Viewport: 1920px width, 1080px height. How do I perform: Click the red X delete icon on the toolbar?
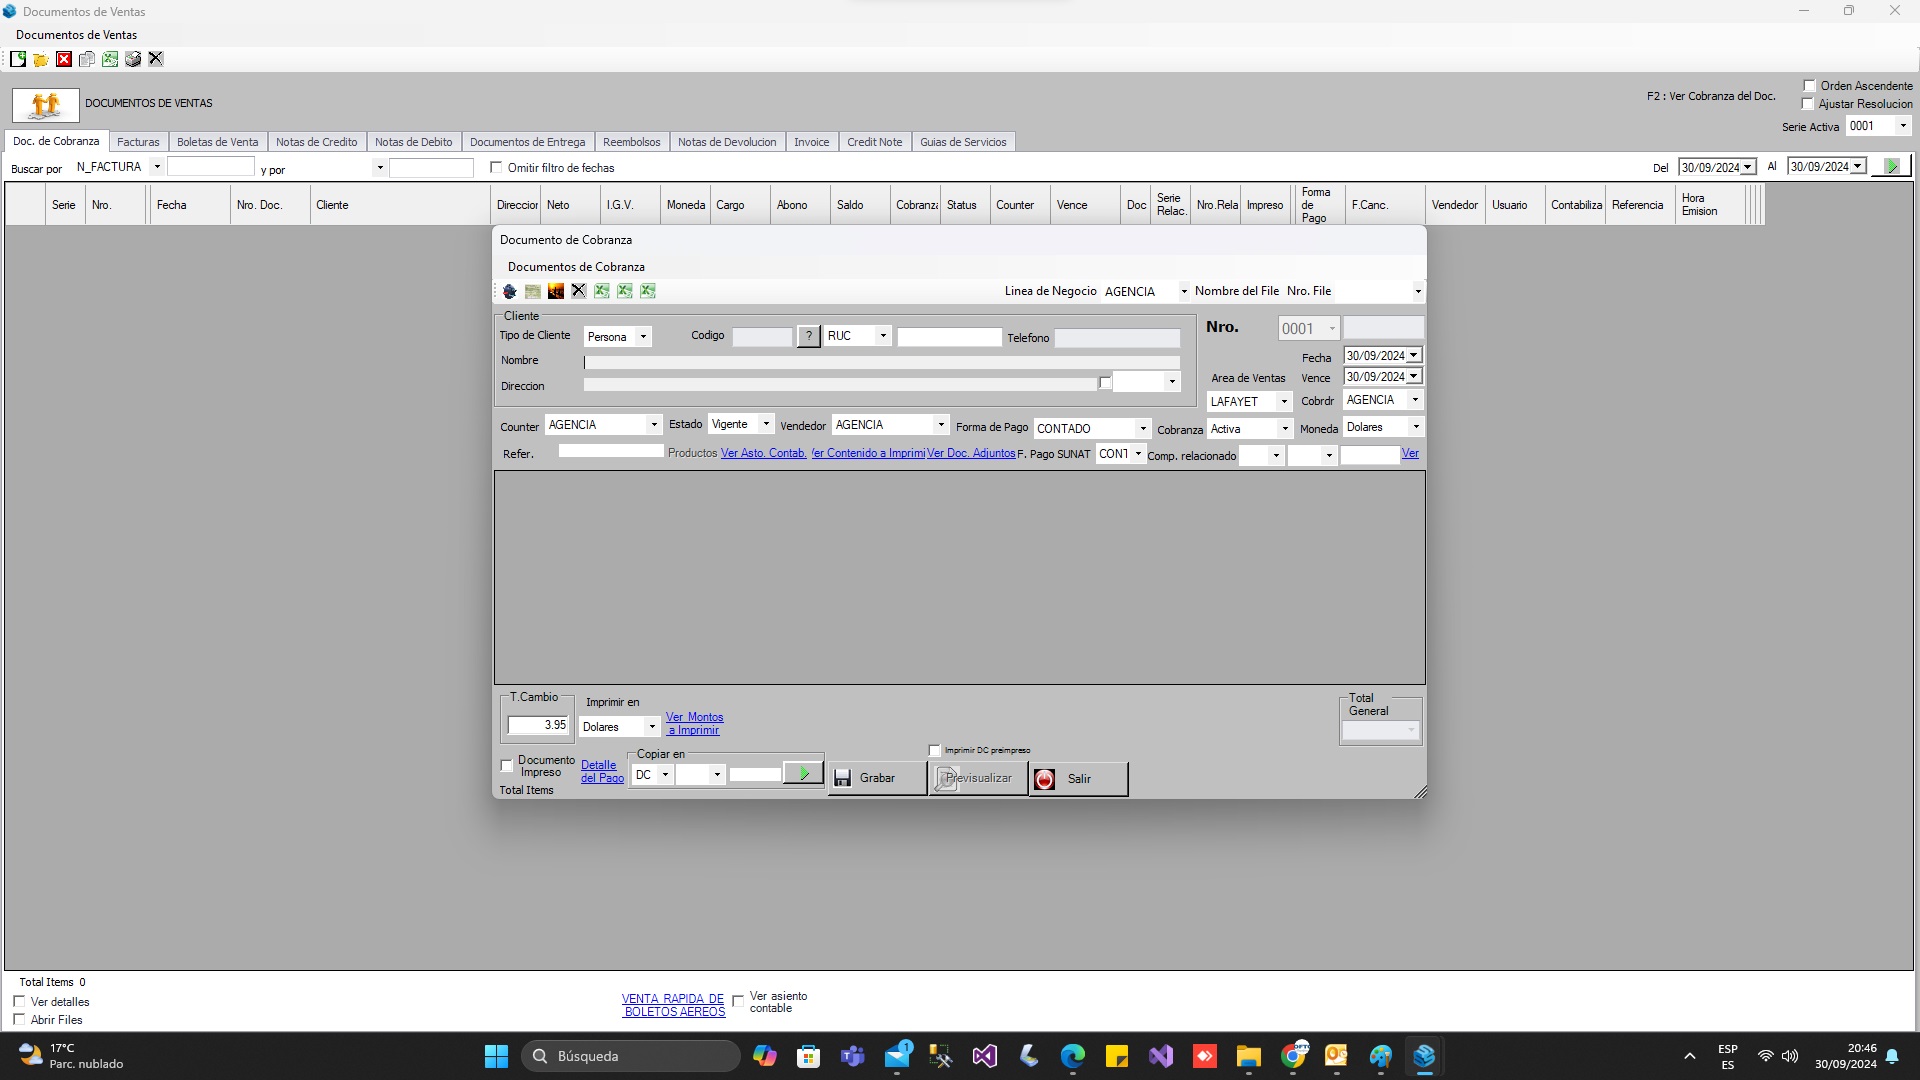(x=64, y=58)
